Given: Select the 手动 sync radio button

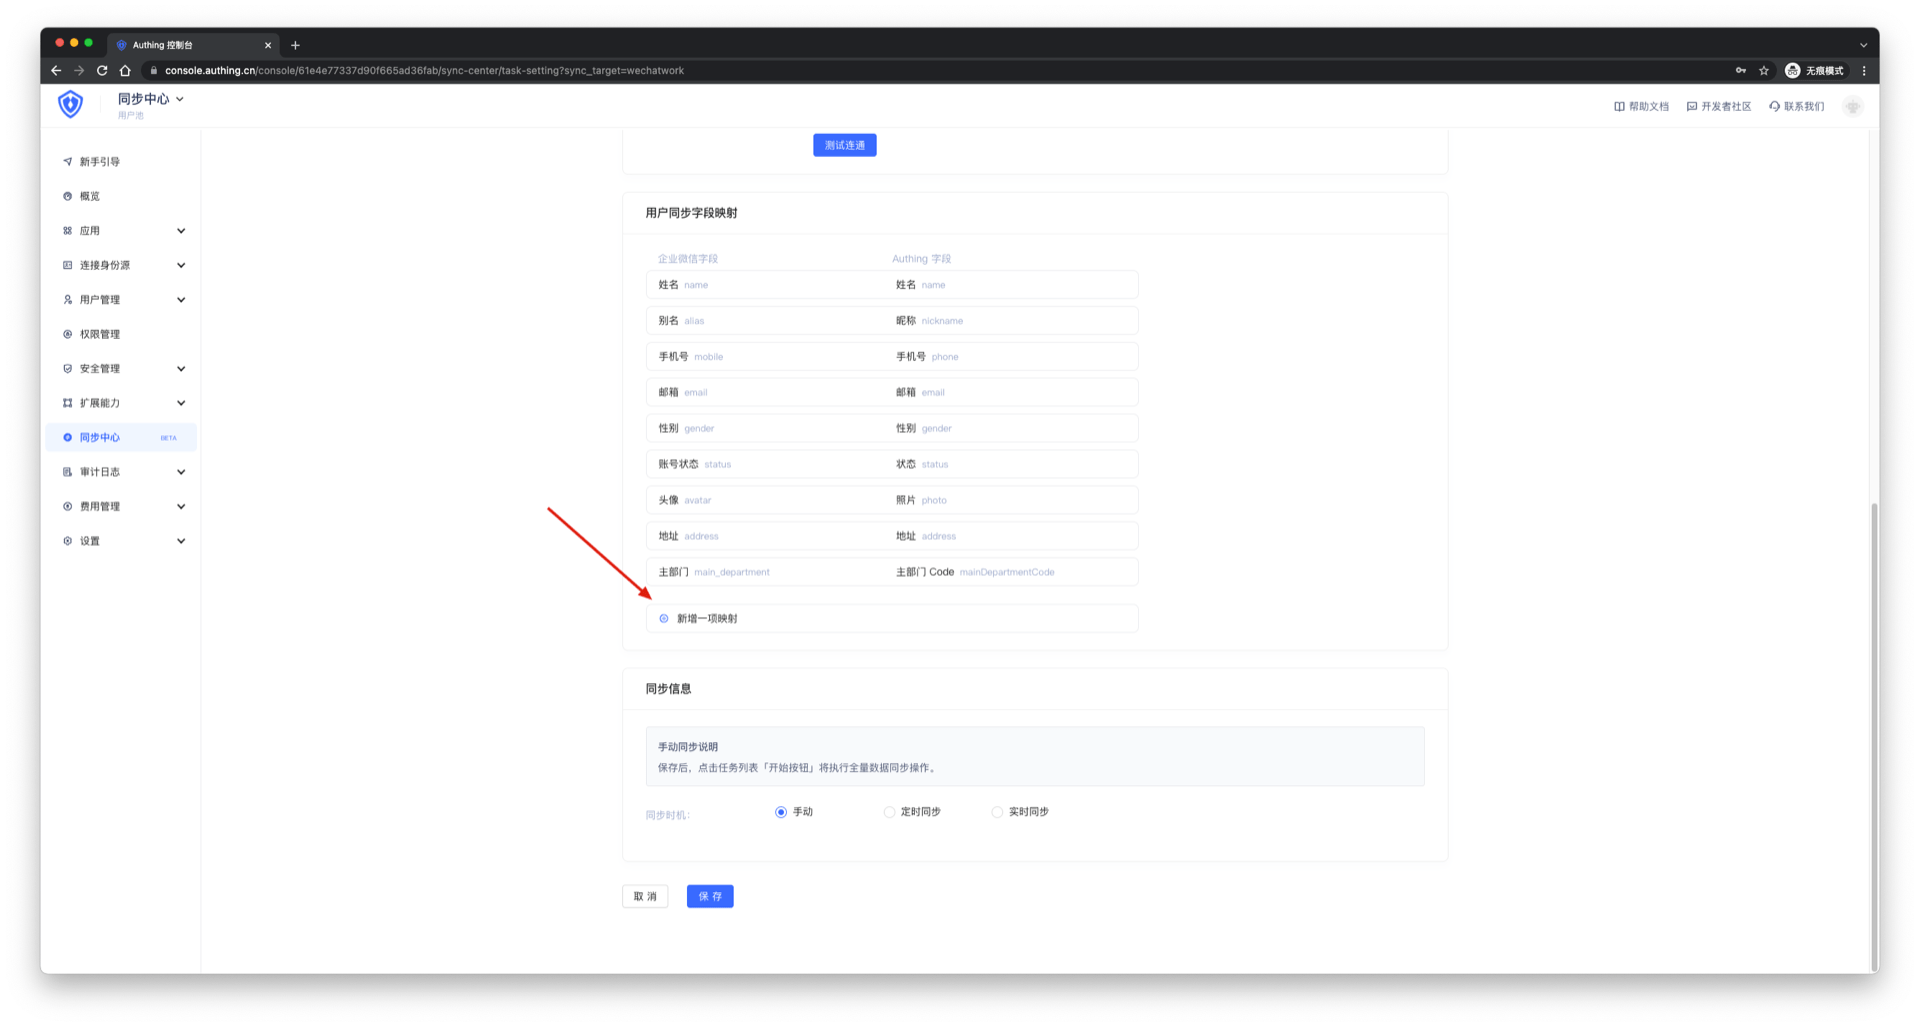Looking at the screenshot, I should 781,812.
